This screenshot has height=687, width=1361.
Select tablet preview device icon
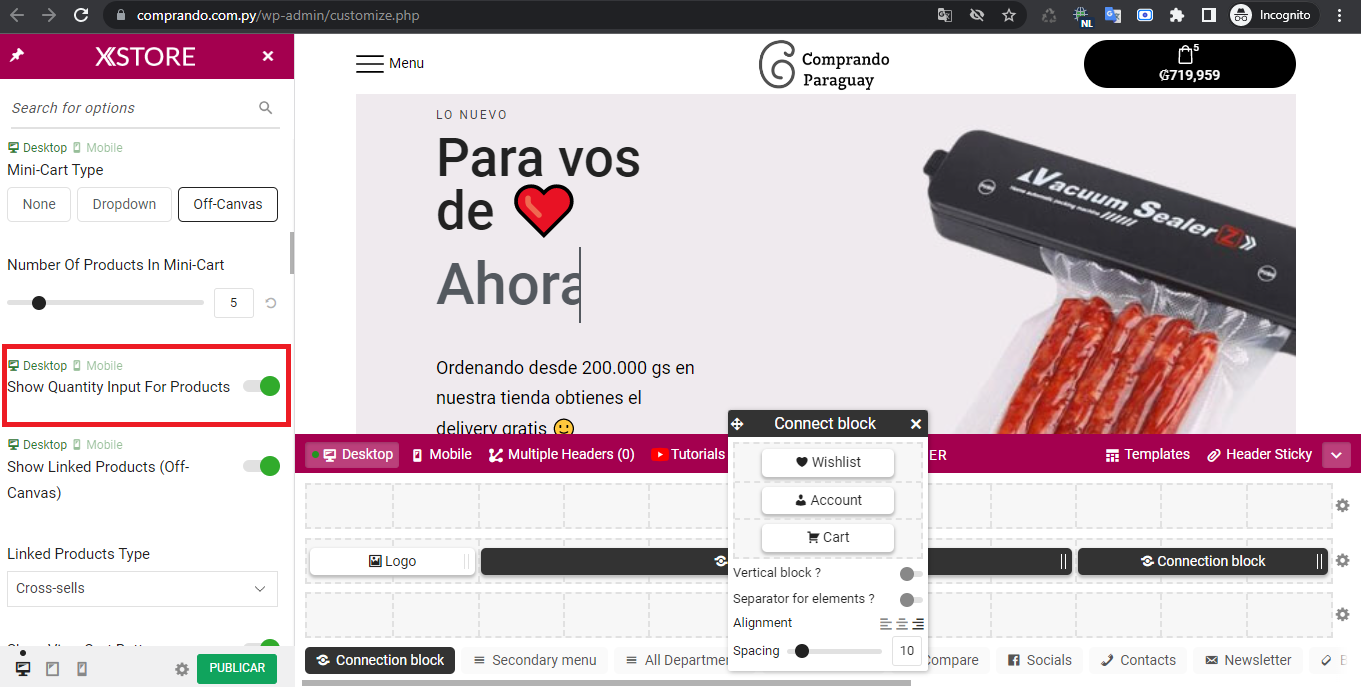[x=53, y=668]
